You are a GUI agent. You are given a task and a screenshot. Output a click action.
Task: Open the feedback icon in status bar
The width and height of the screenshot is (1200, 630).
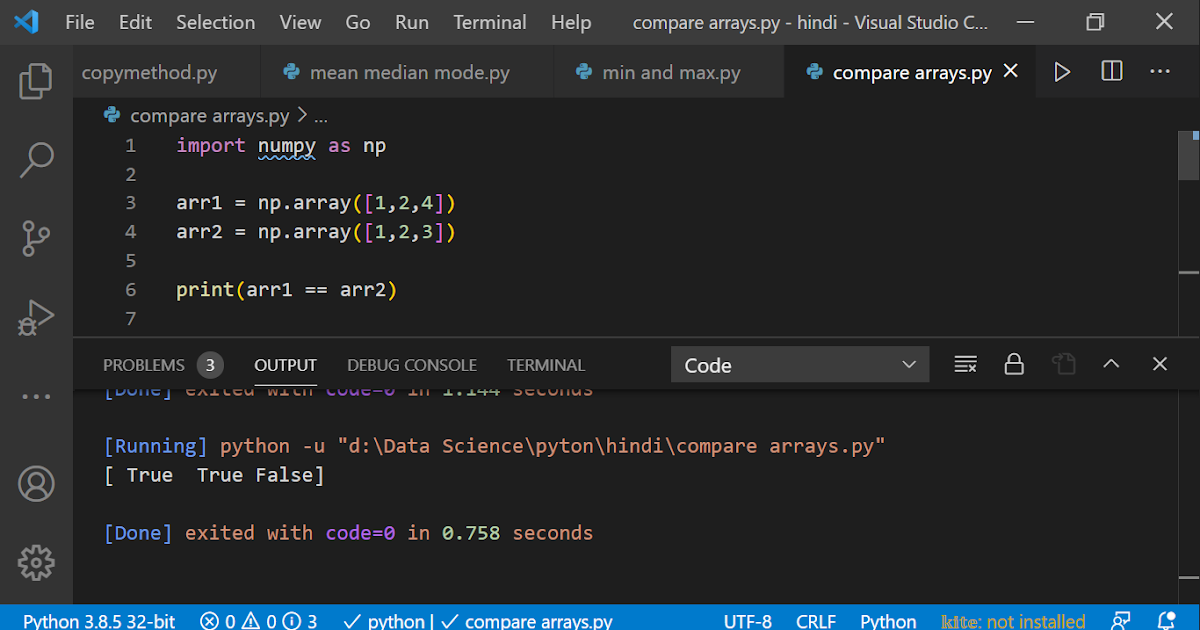click(x=1121, y=621)
